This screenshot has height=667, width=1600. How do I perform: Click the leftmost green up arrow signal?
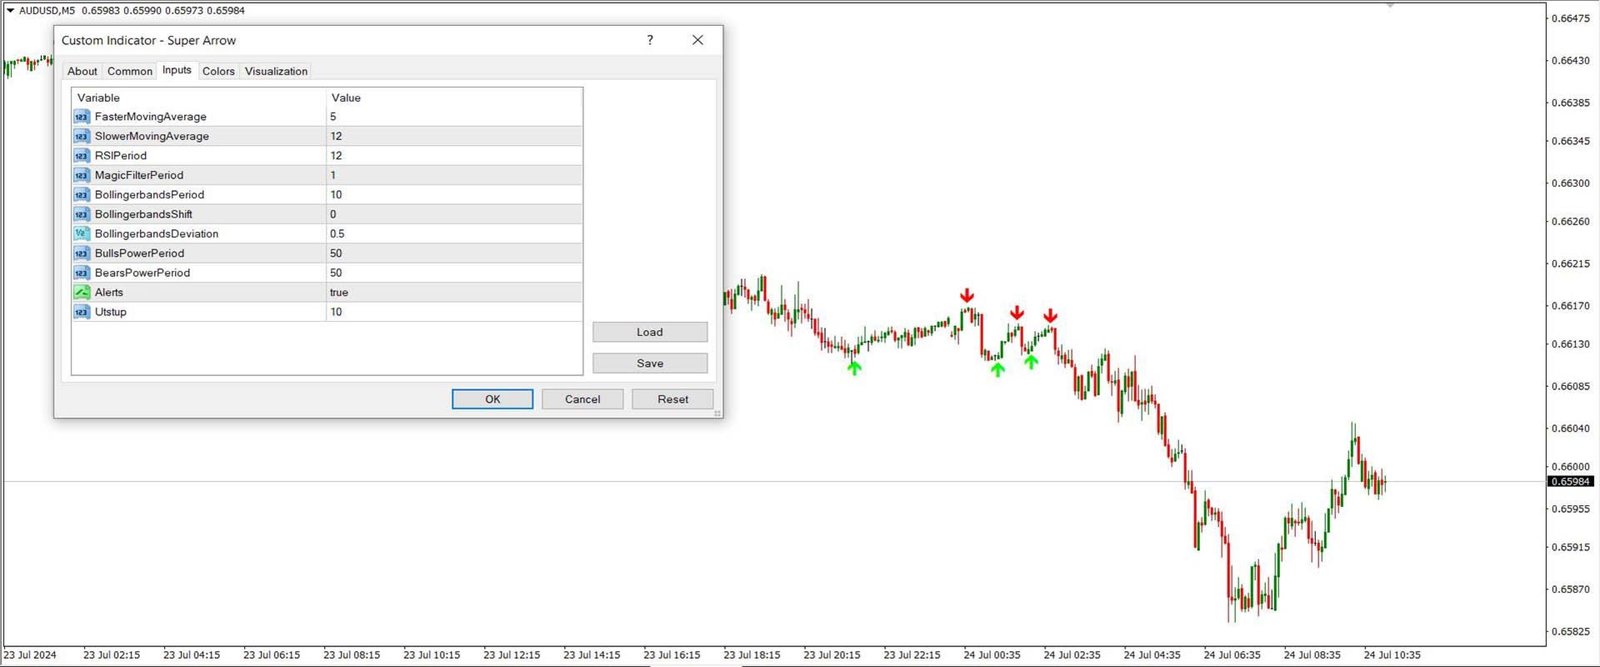click(x=854, y=368)
